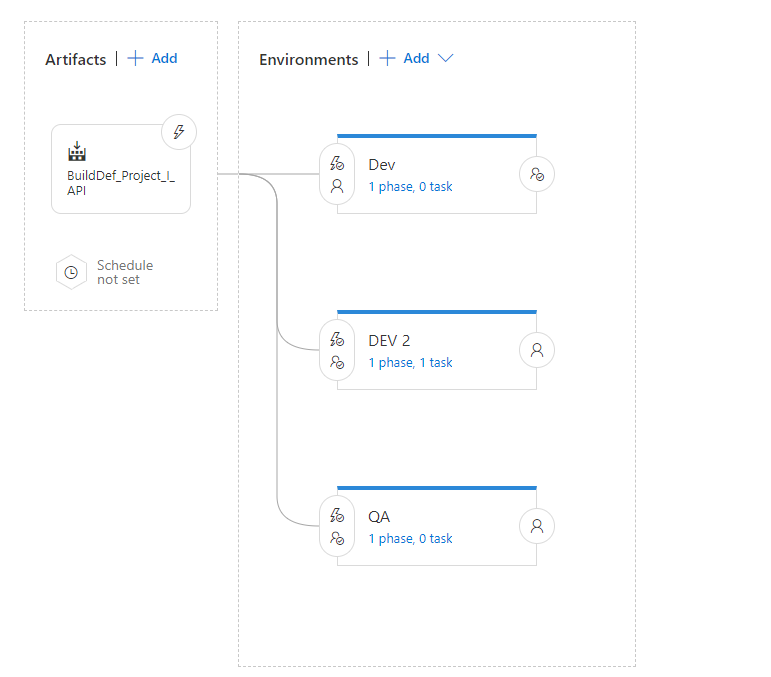Screen dimensions: 771x677
Task: Expand the Environments Add dropdown chevron
Action: point(446,59)
